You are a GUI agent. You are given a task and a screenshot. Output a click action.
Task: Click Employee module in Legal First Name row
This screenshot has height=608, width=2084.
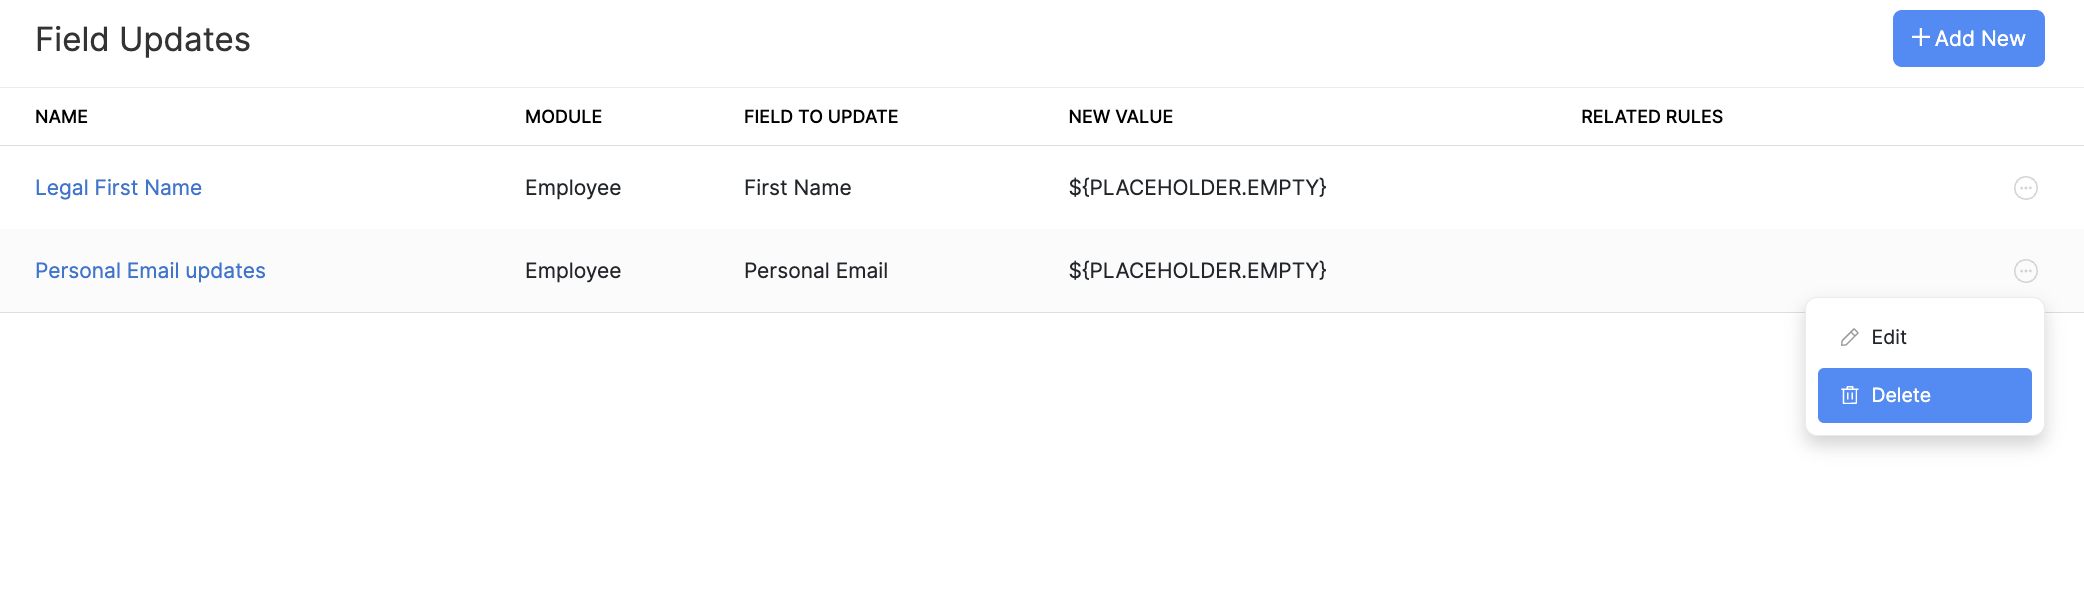click(x=573, y=188)
